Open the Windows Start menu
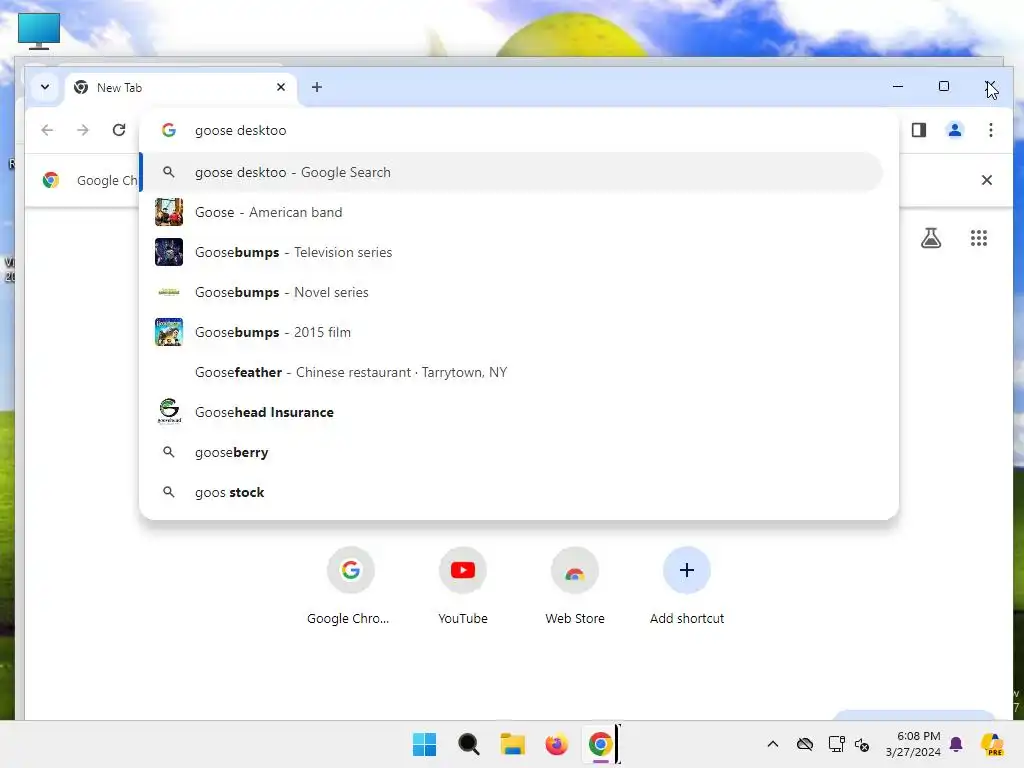 (x=424, y=744)
